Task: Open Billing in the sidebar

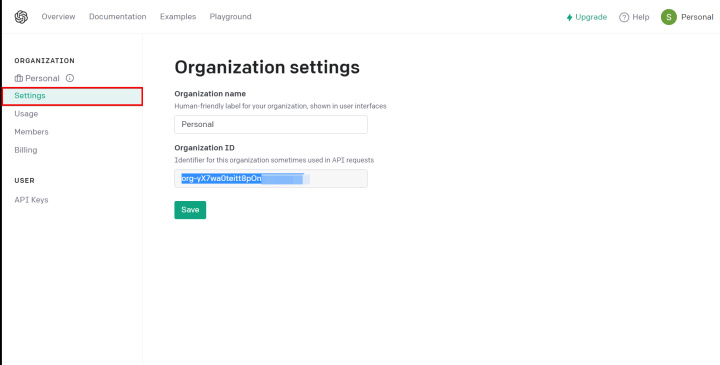Action: (x=26, y=150)
